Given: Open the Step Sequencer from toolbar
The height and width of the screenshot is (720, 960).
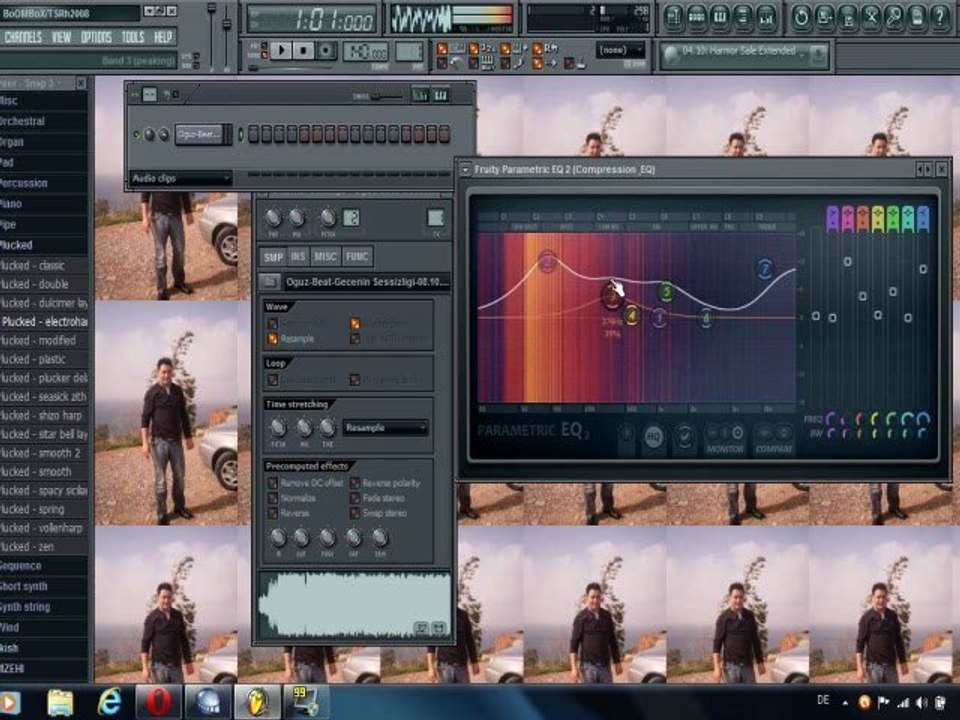Looking at the screenshot, I should tap(696, 17).
